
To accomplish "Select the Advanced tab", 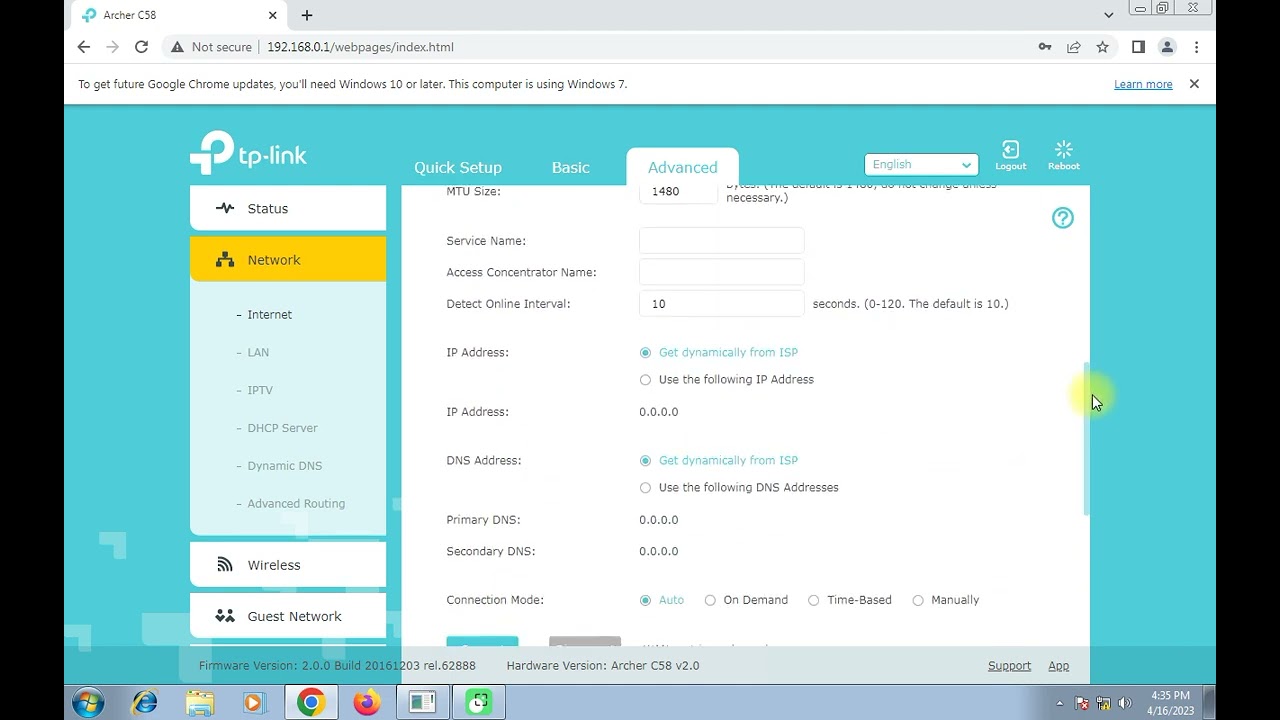I will 682,167.
